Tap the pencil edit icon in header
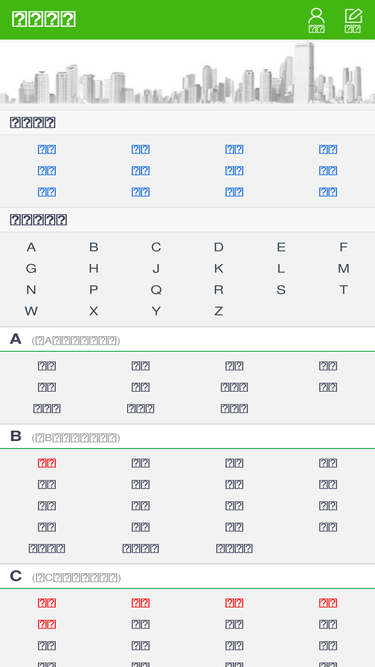Image resolution: width=375 pixels, height=667 pixels. (353, 20)
